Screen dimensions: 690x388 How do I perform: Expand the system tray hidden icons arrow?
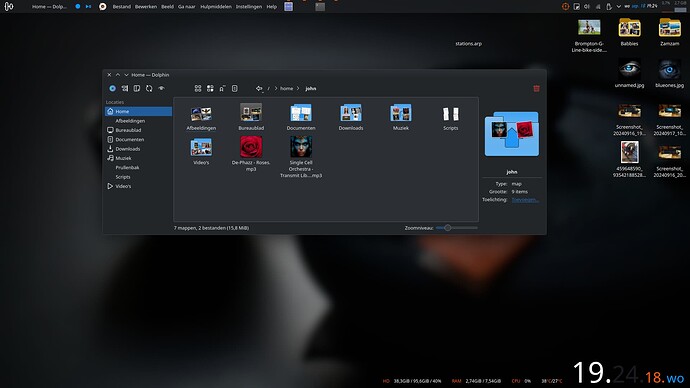coord(618,7)
